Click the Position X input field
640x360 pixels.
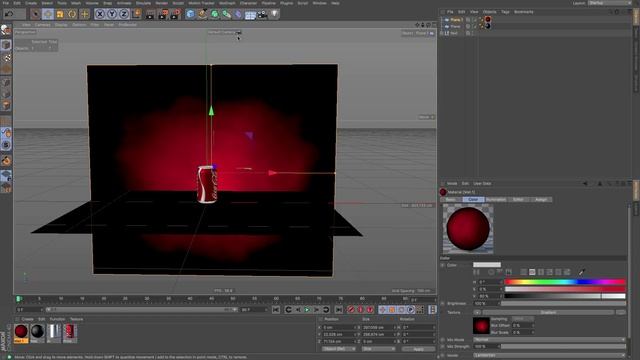pyautogui.click(x=338, y=327)
